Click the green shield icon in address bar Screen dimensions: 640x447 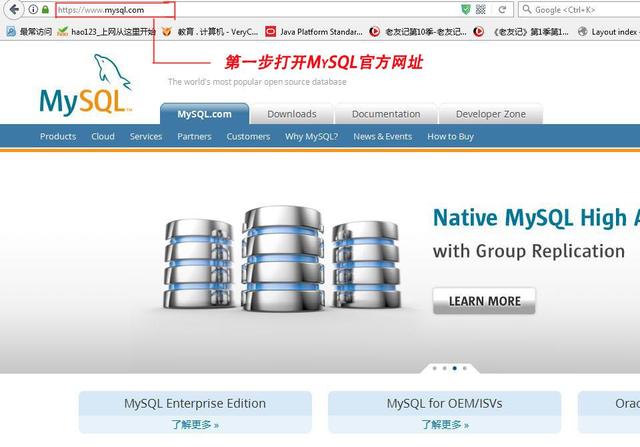pyautogui.click(x=466, y=9)
